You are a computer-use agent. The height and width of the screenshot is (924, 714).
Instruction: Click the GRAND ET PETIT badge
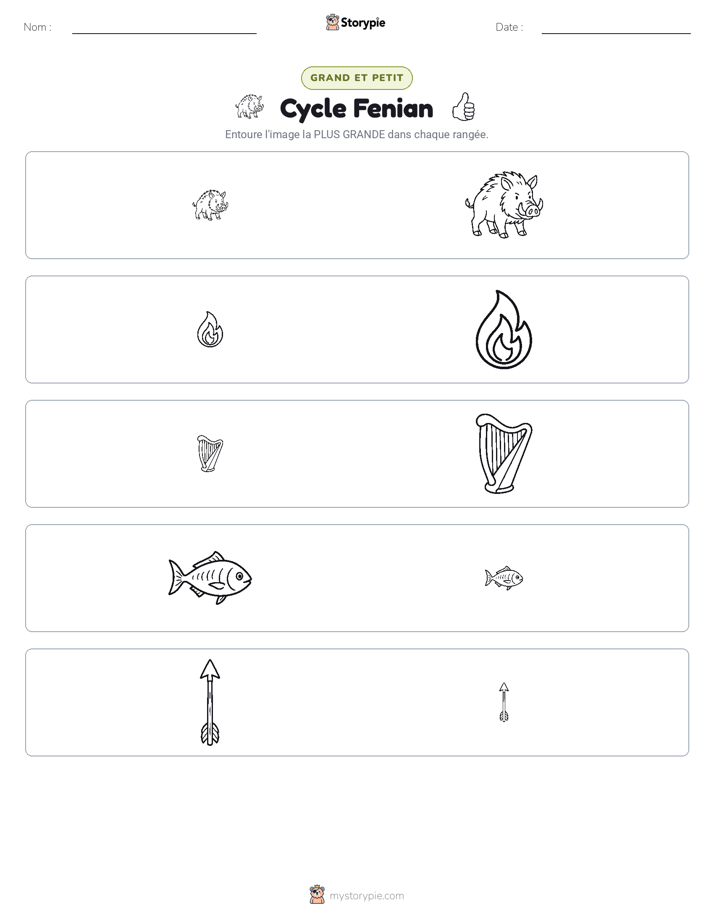pyautogui.click(x=357, y=78)
